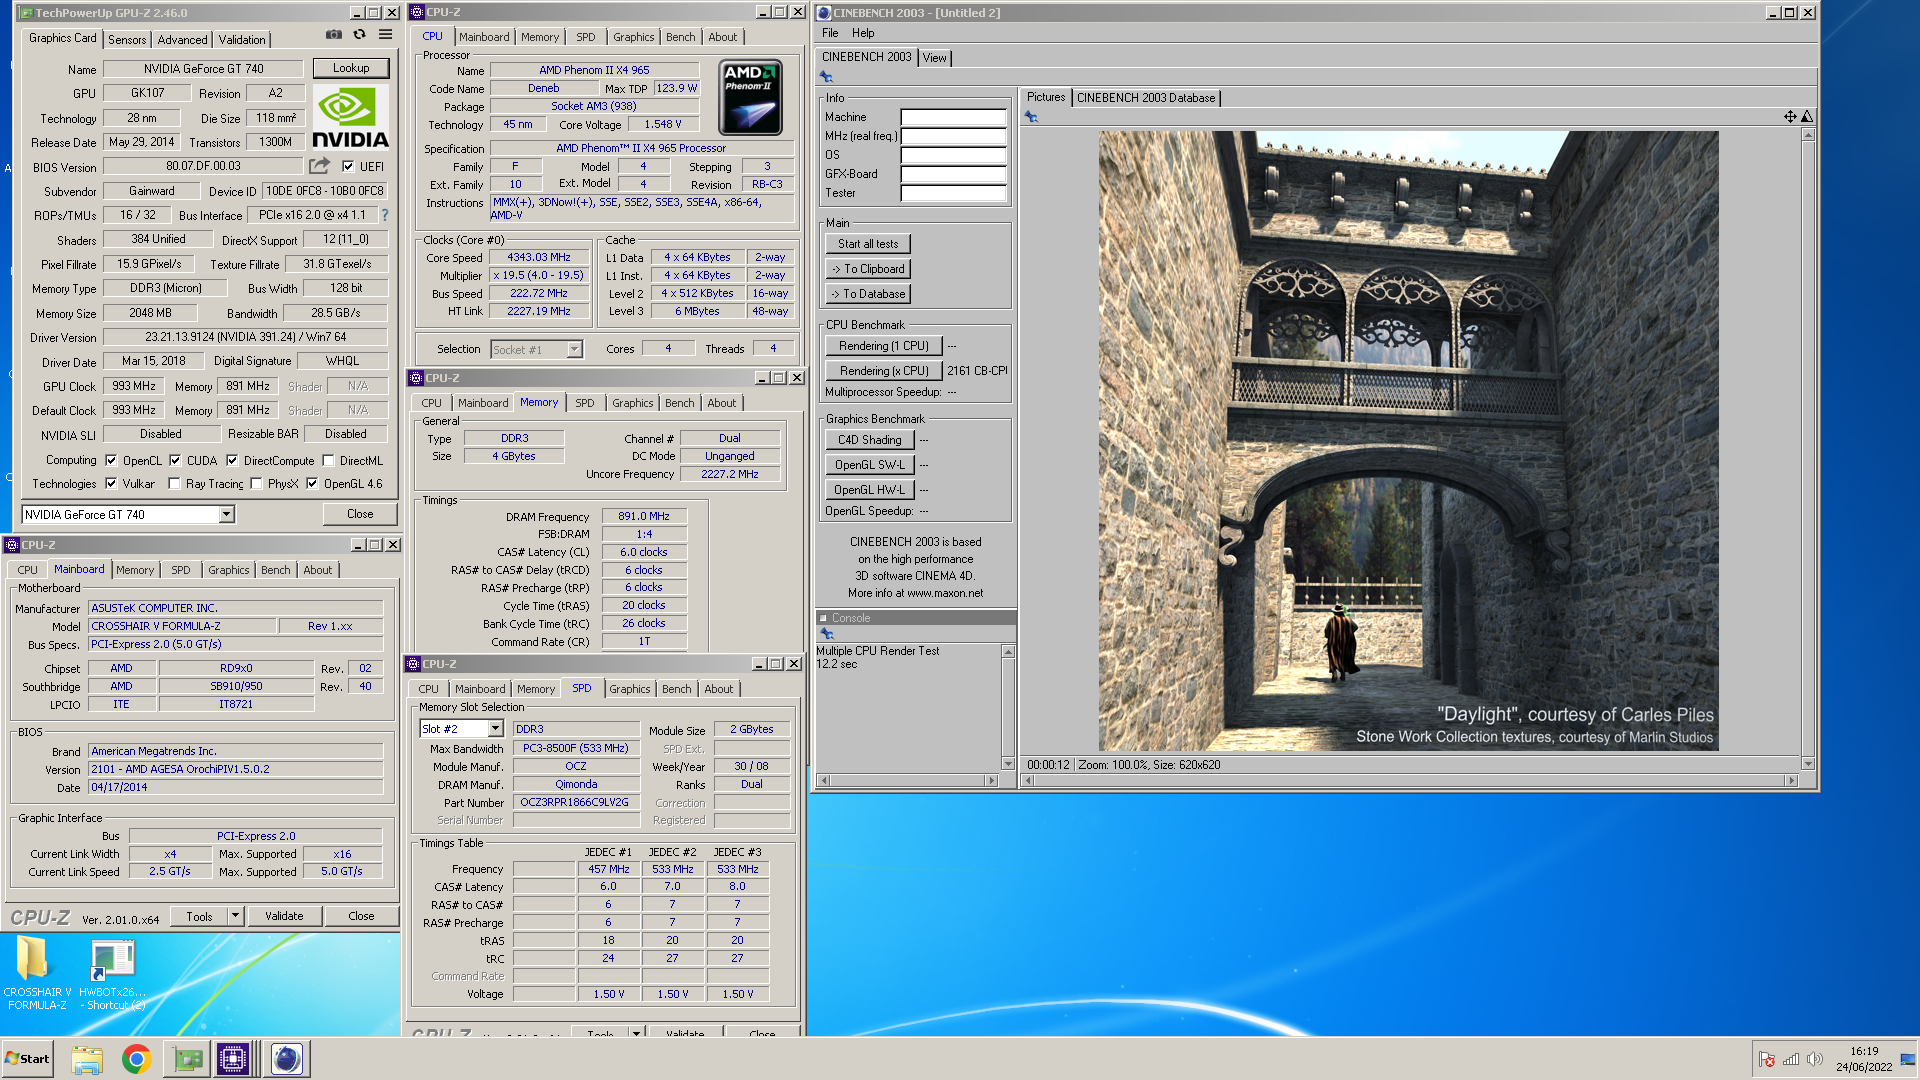Click the To Clipboard button

coord(868,269)
